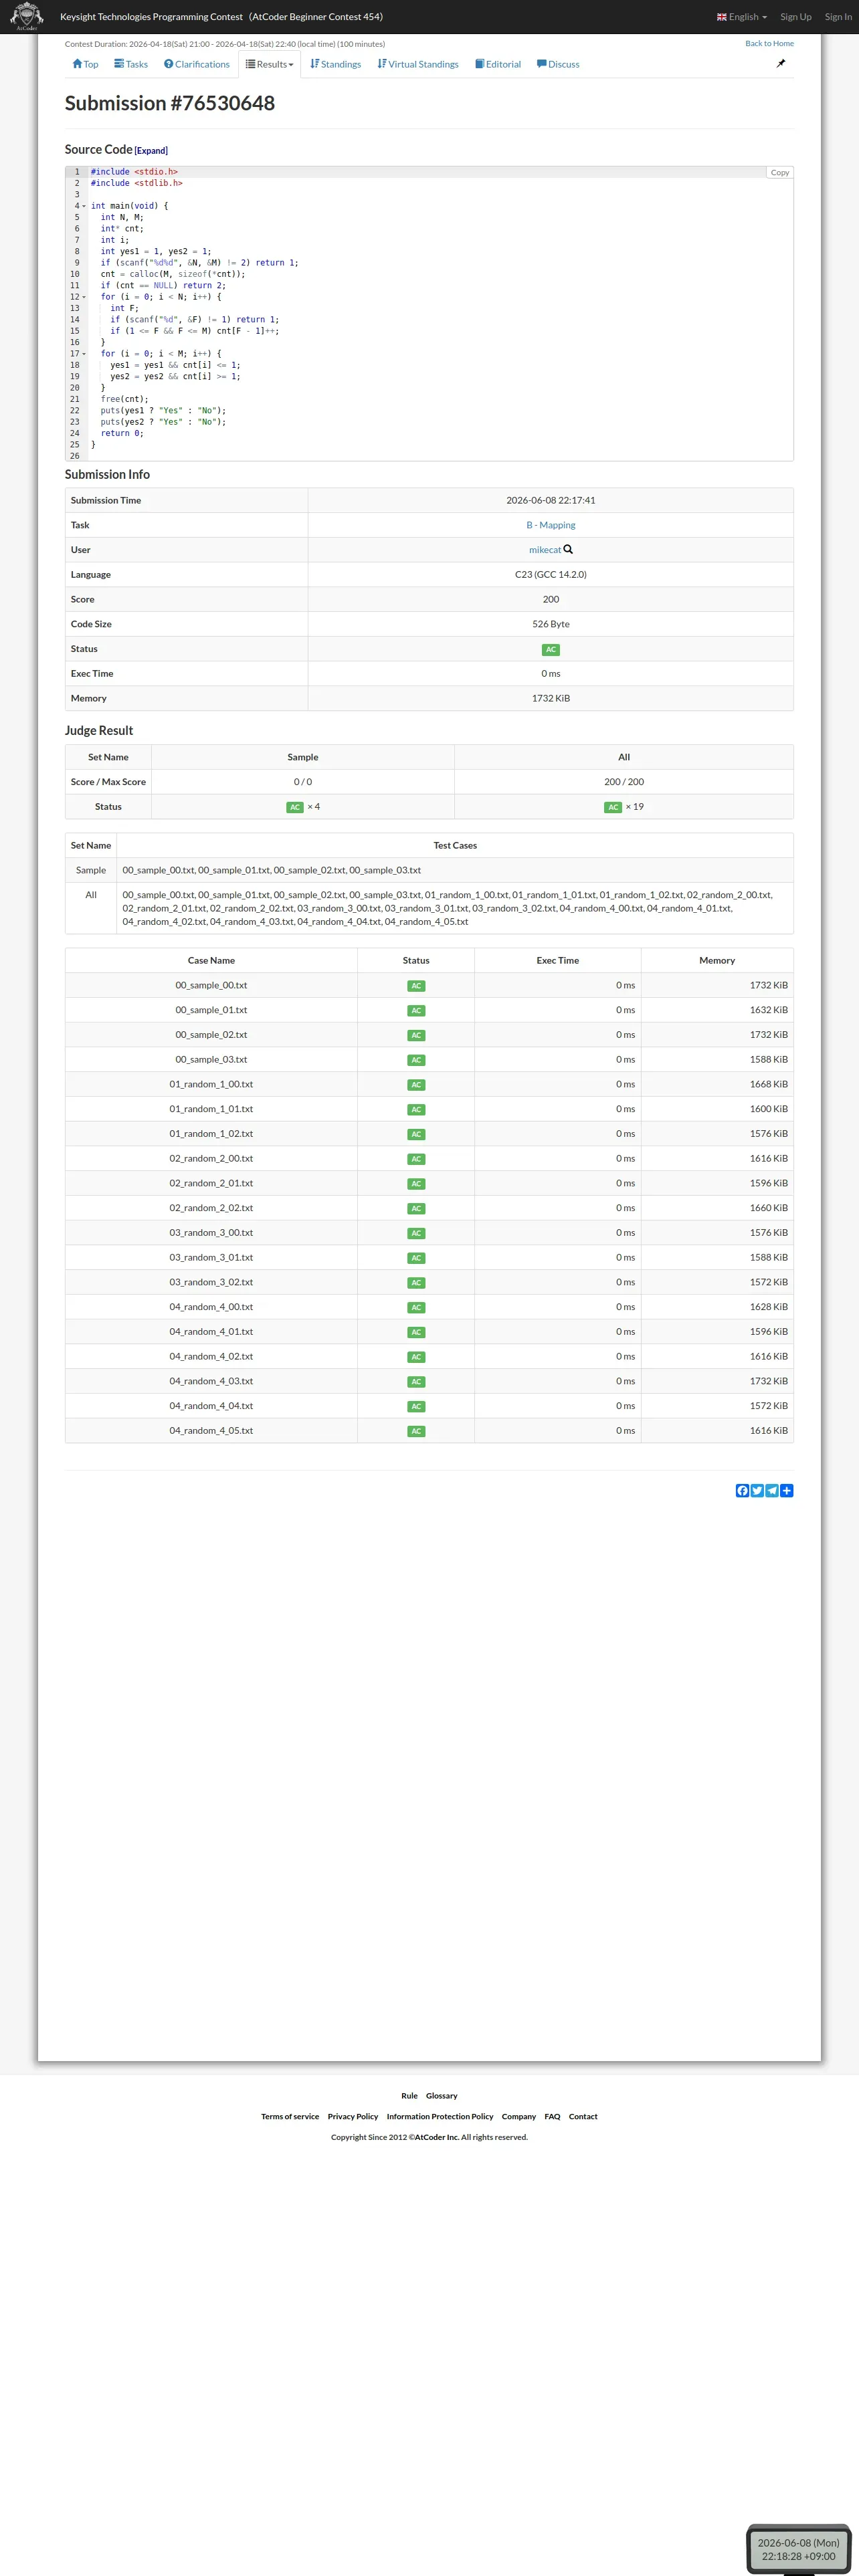The height and width of the screenshot is (2576, 859).
Task: Open the English language dropdown
Action: click(742, 16)
